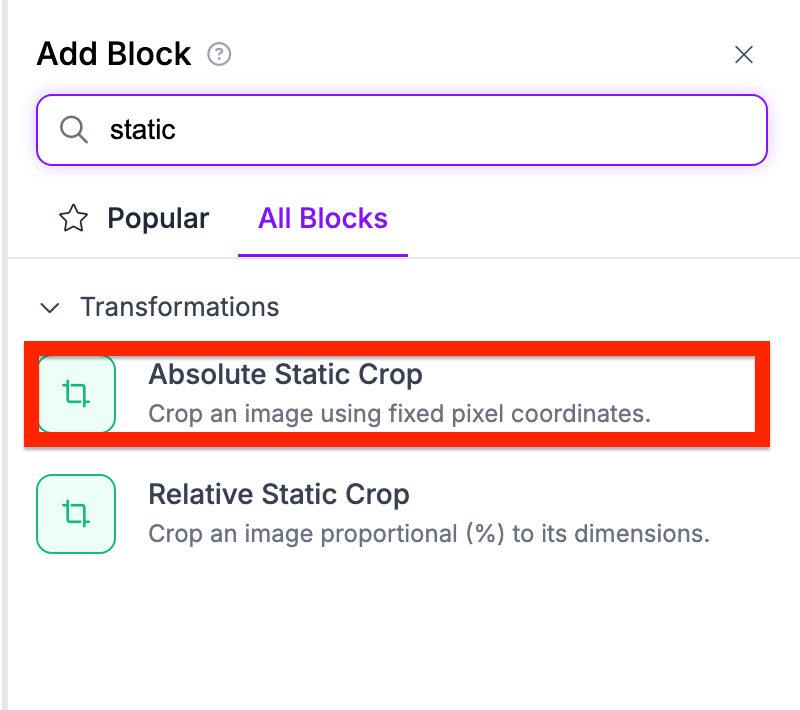
Task: Select the All Blocks tab
Action: 322,219
